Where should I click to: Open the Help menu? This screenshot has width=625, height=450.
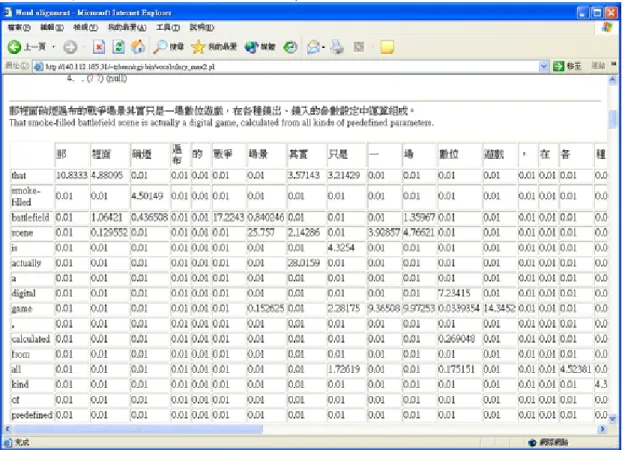(201, 28)
